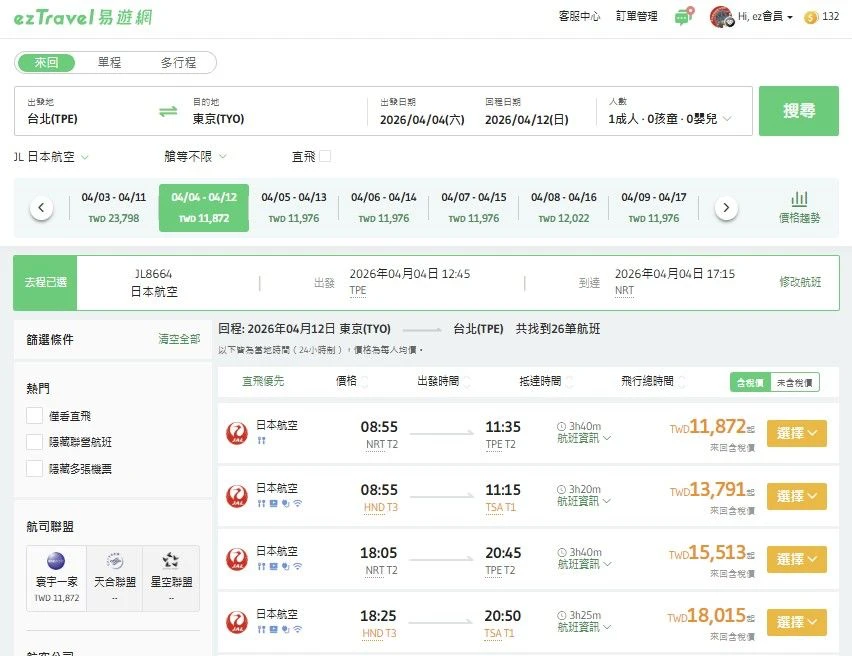Click the gold coin points icon

810,17
